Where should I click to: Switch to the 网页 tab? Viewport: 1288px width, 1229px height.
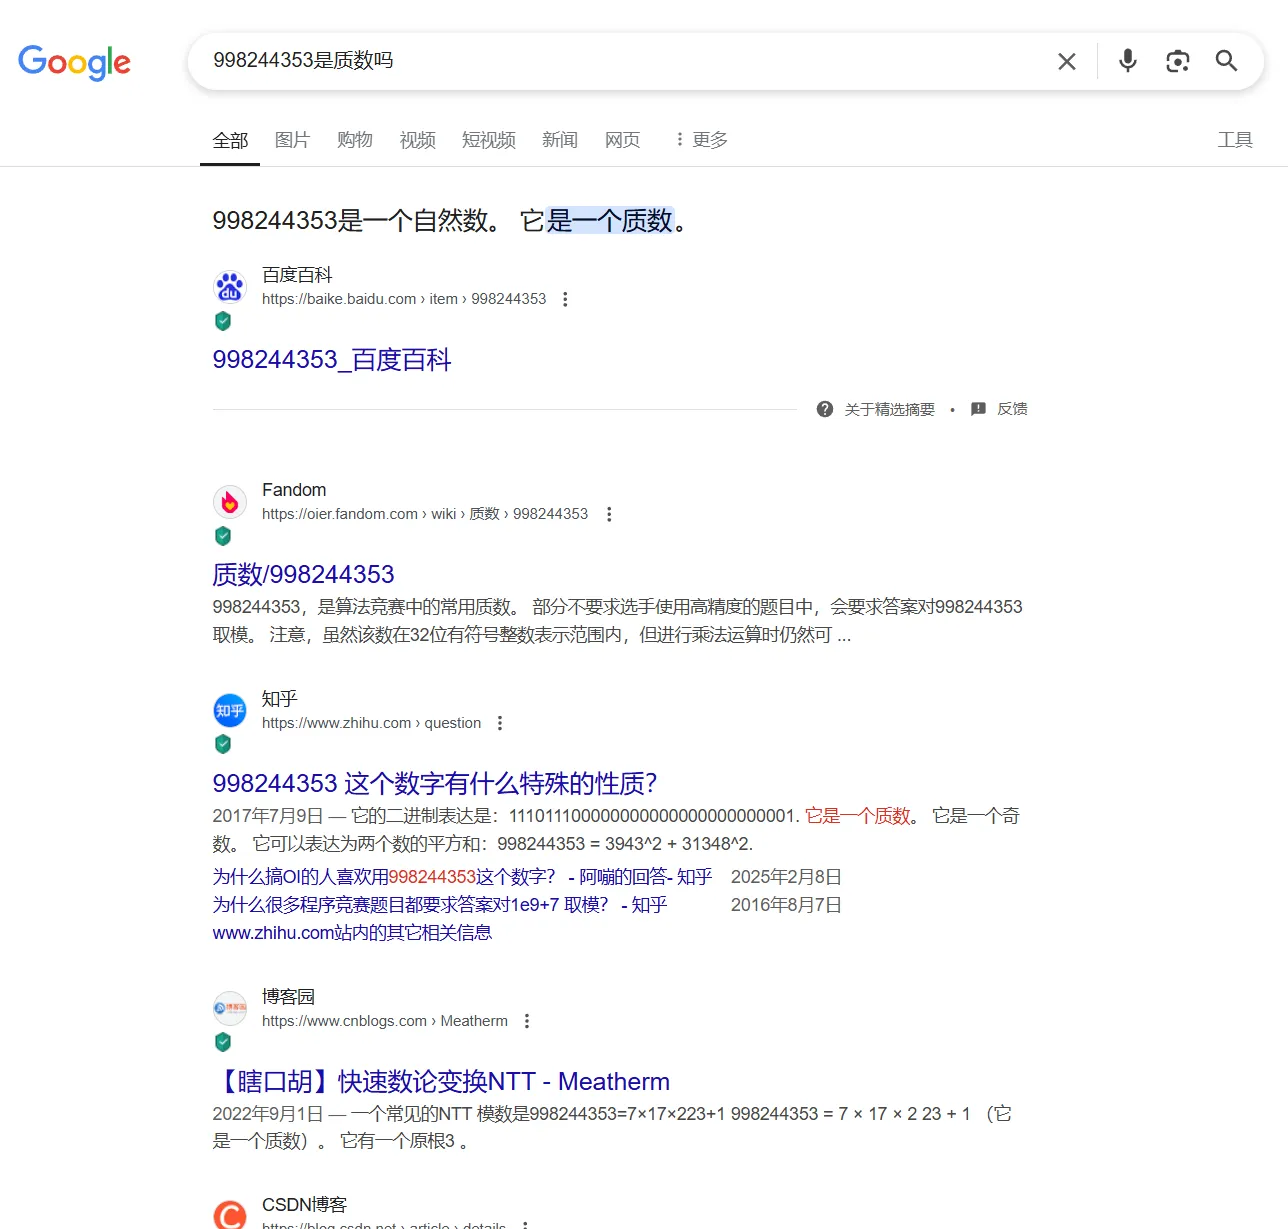tap(623, 140)
